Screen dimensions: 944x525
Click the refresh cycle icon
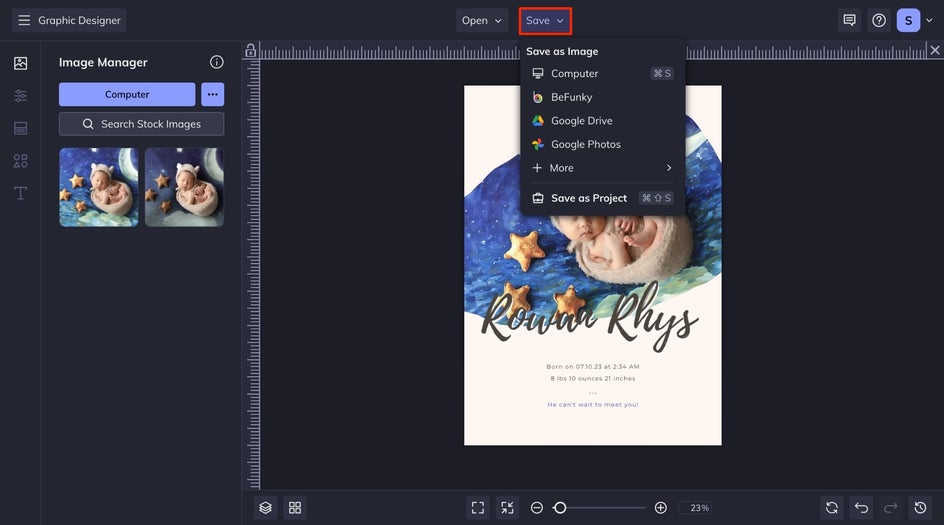point(831,508)
